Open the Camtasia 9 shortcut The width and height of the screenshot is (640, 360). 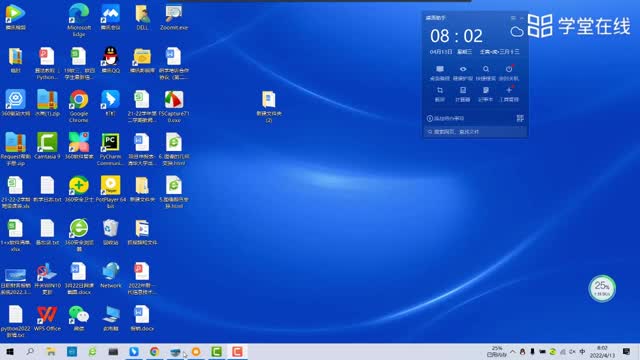click(x=47, y=146)
